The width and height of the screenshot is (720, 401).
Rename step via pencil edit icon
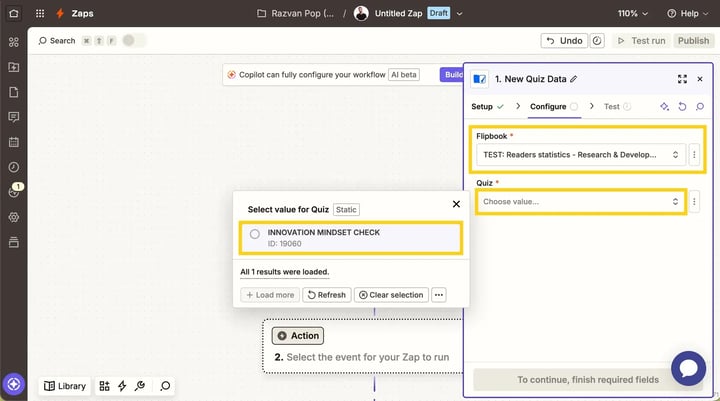[574, 79]
